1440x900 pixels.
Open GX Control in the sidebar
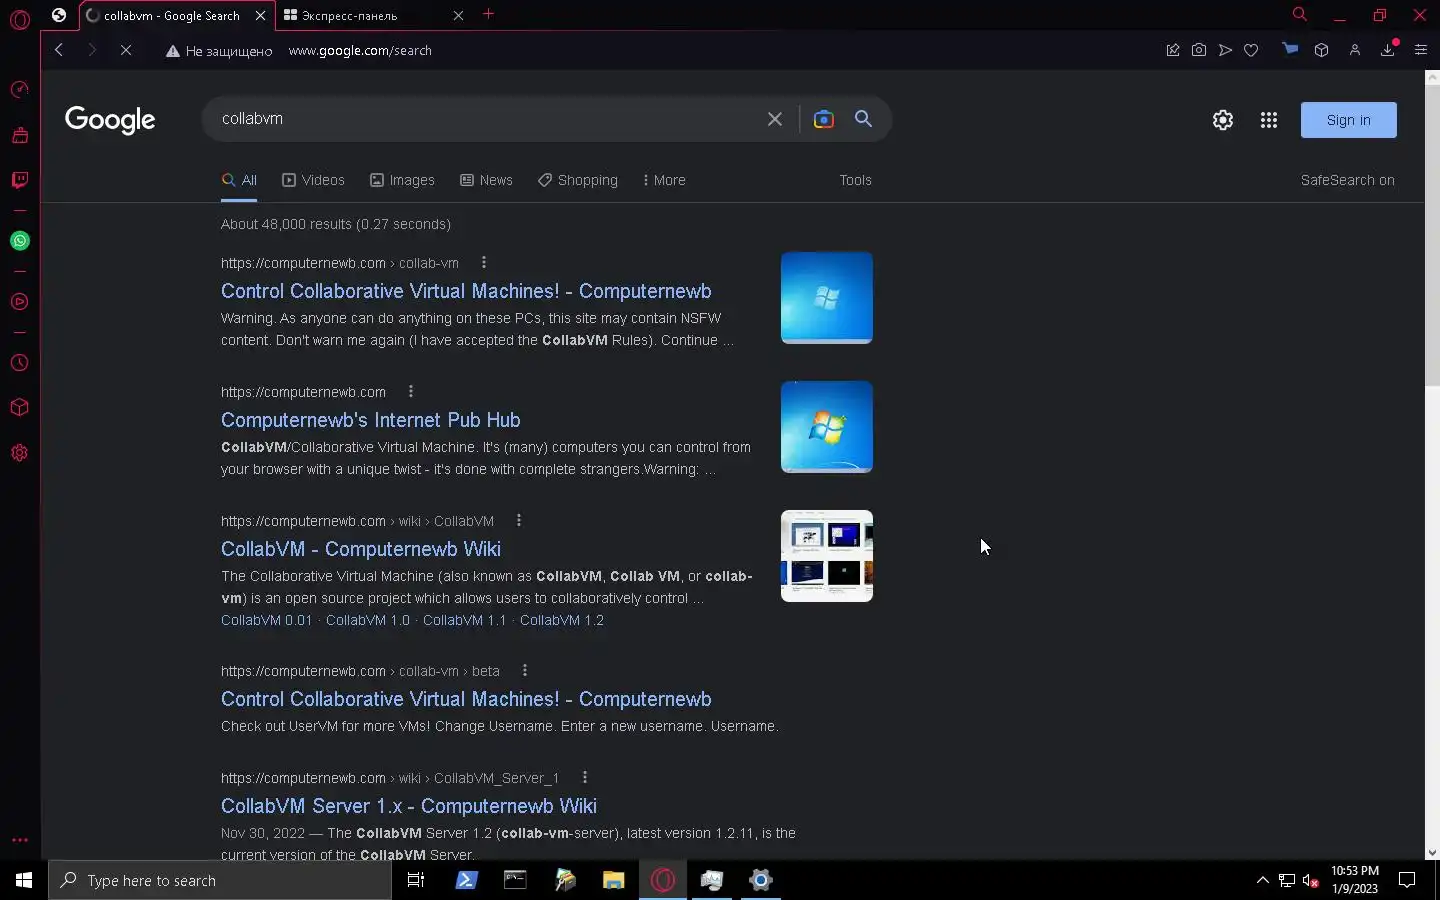(19, 90)
